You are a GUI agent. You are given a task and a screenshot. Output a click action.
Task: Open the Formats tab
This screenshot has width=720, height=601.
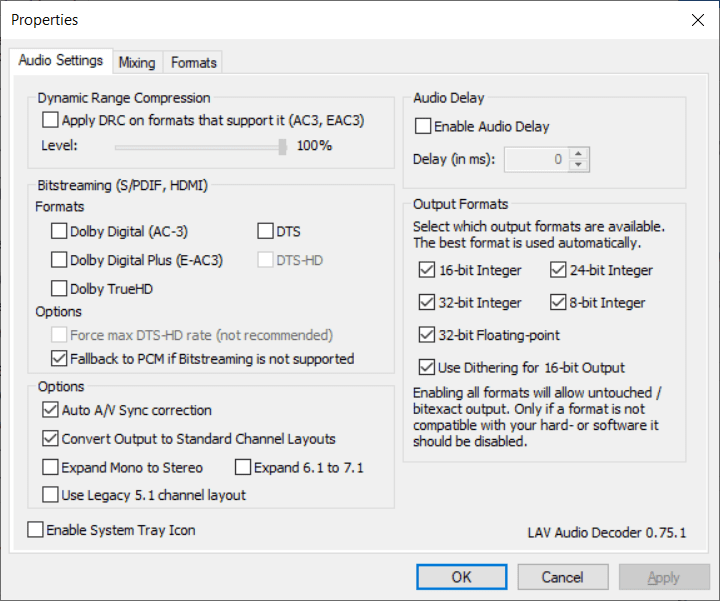tap(194, 62)
